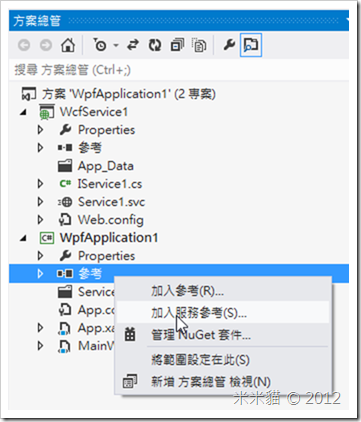Expand the highlighted 參考 node

point(40,274)
